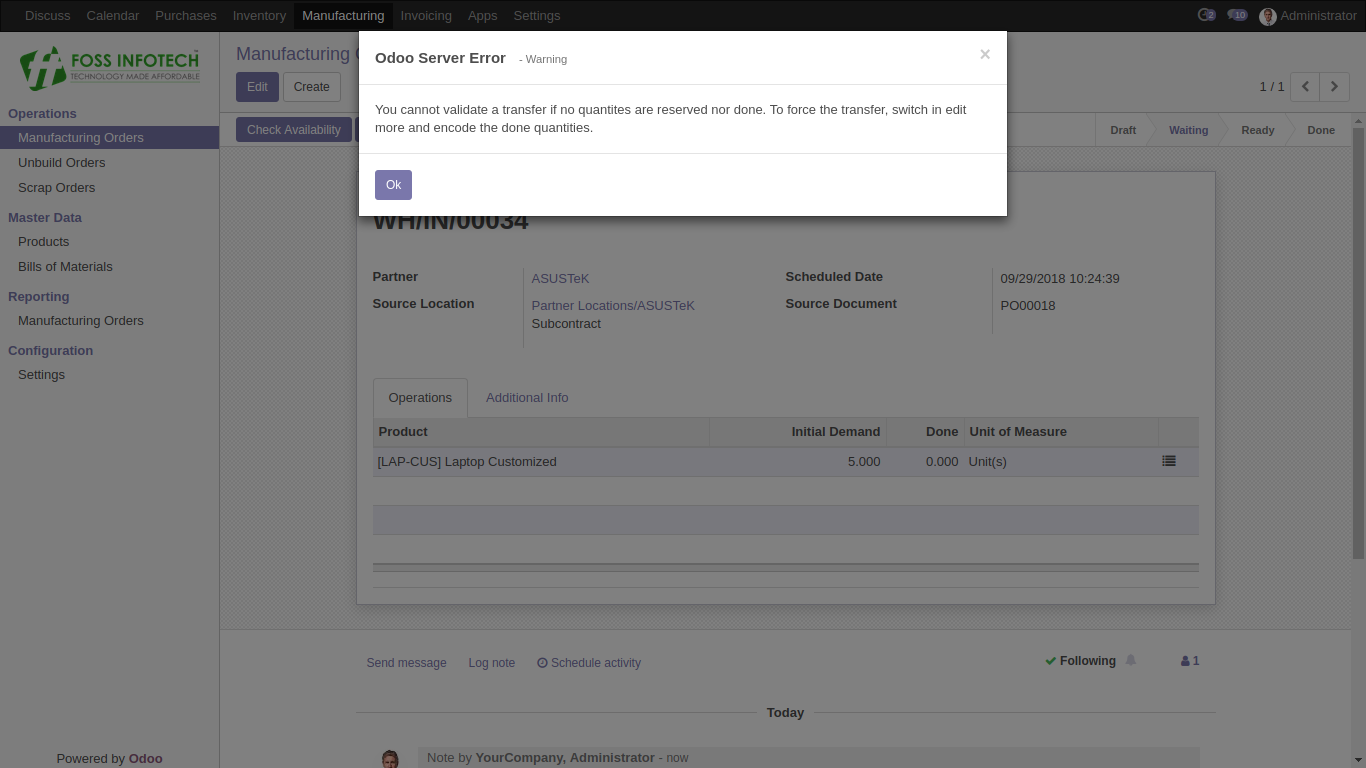Click the Draft status stage
Viewport: 1366px width, 768px height.
1123,130
